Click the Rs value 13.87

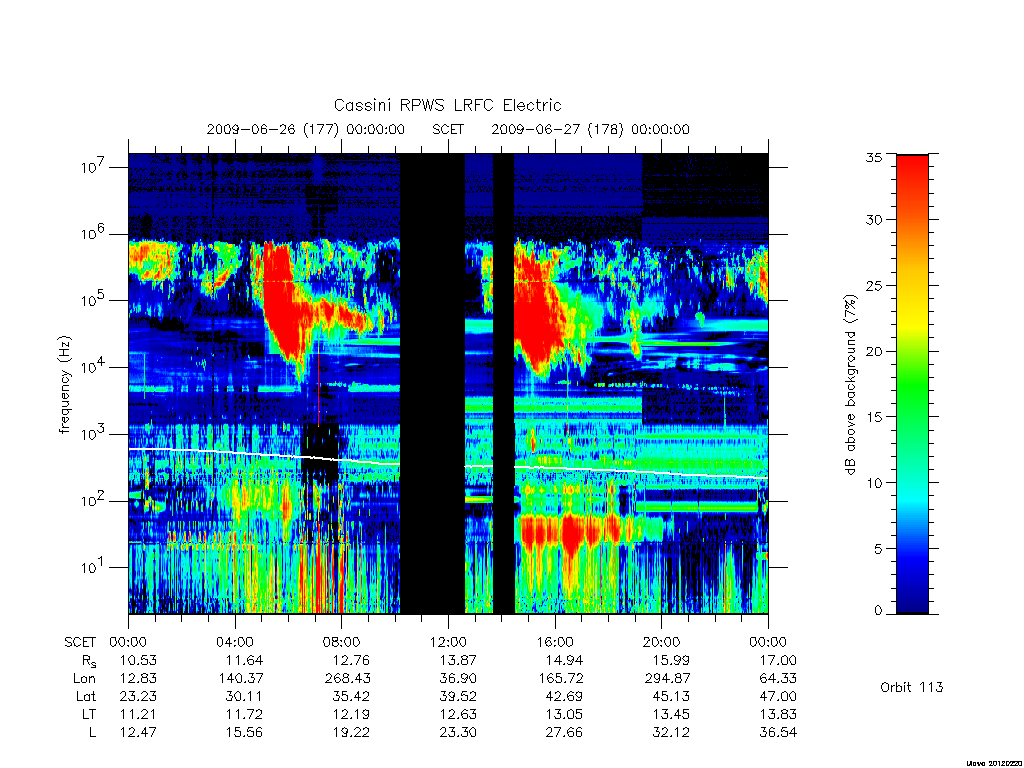point(458,660)
